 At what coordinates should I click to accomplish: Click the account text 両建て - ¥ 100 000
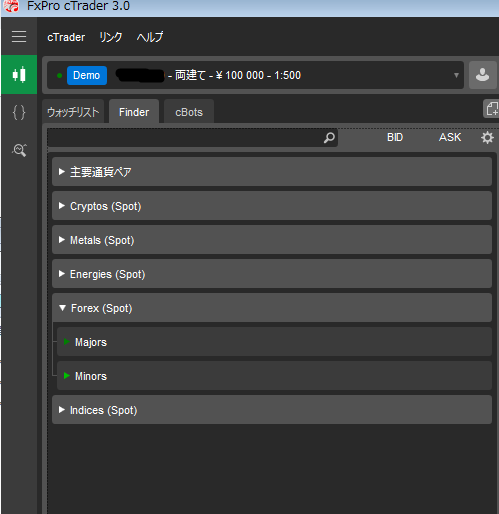click(220, 75)
